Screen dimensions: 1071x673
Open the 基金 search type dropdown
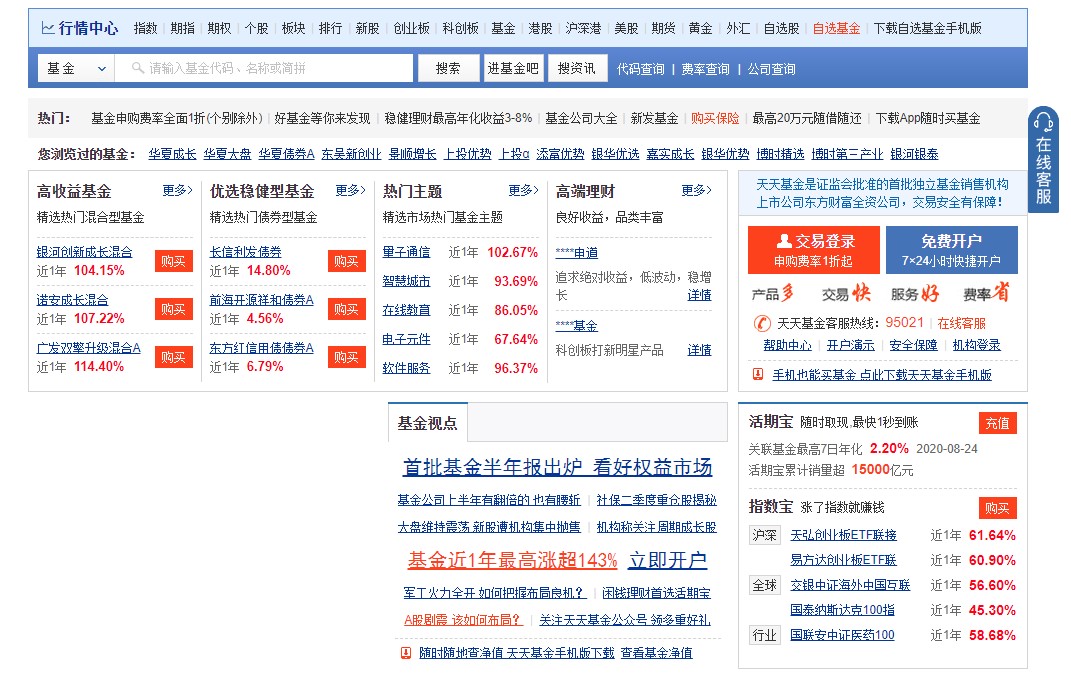[x=73, y=68]
